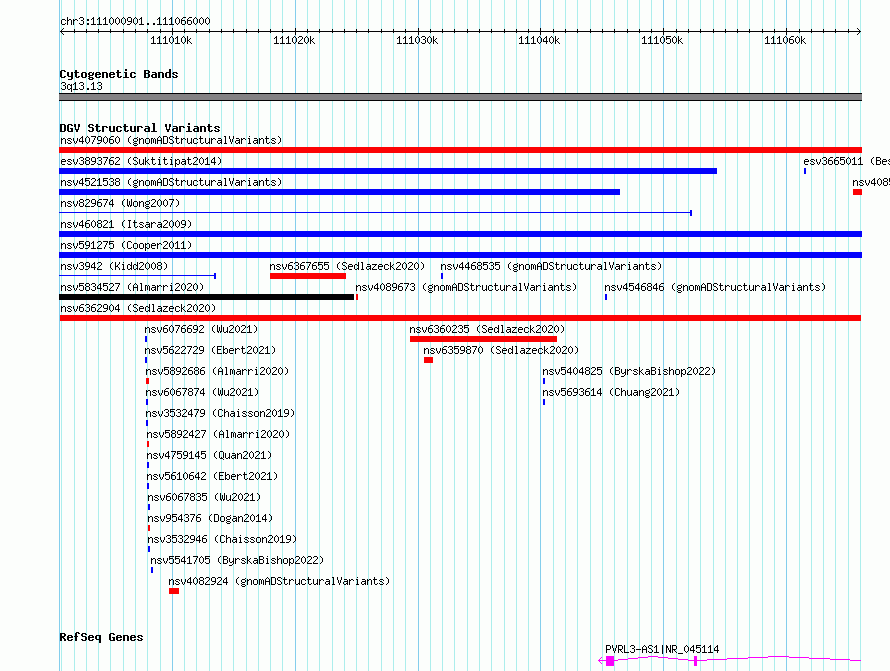
Task: Select nsv6076692 (Wu2021) variant label
Action: [201, 329]
